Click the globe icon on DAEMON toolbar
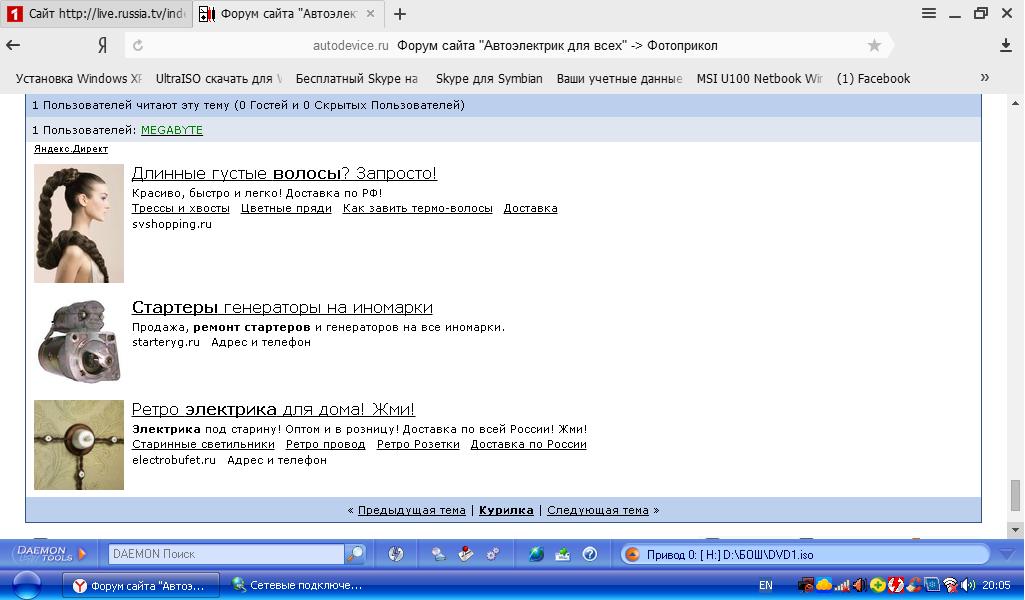1025x600 pixels. coord(536,554)
